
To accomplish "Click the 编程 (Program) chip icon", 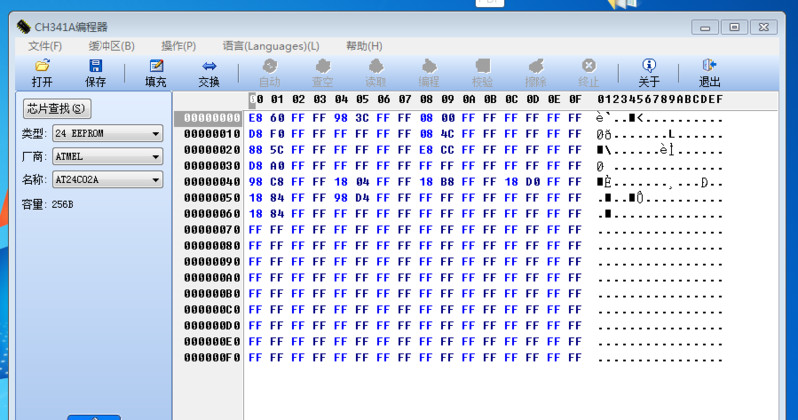I will pos(429,66).
